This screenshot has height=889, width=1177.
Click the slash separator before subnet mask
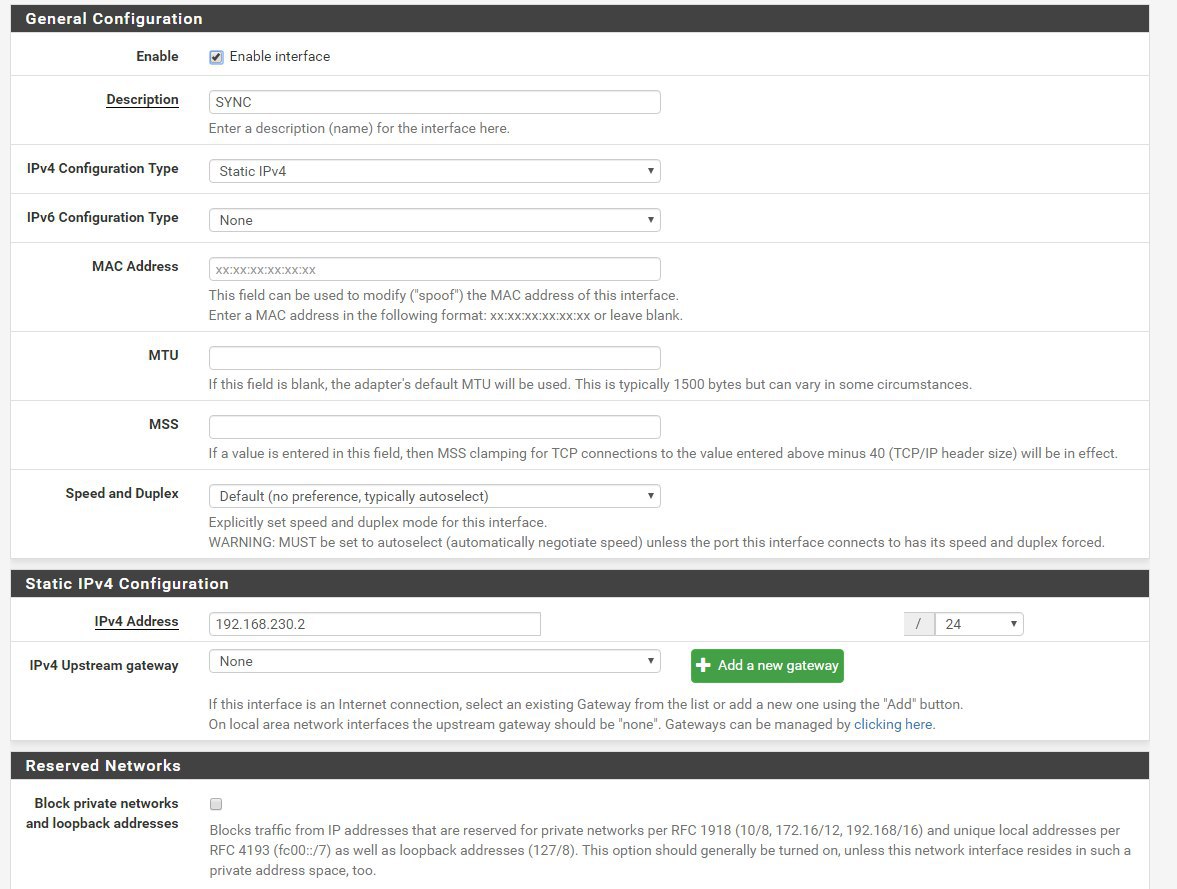(x=919, y=624)
